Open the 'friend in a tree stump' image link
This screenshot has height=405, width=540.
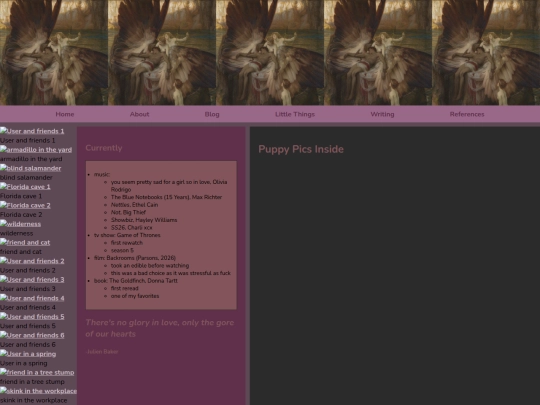pos(37,373)
